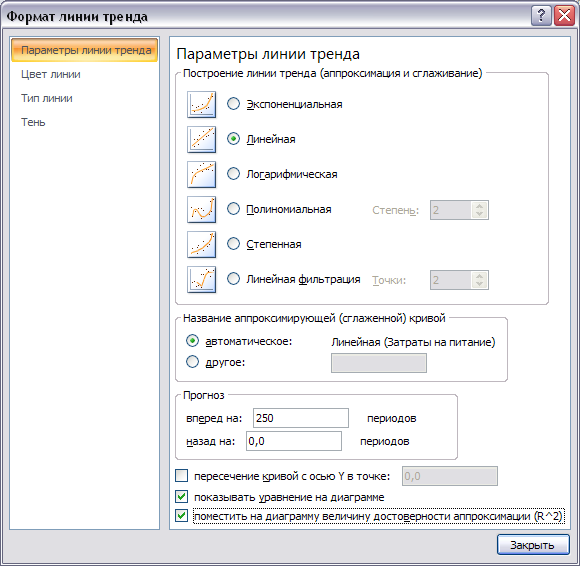Select the Экспоненциальная radio button
This screenshot has height=566, width=580.
click(233, 104)
